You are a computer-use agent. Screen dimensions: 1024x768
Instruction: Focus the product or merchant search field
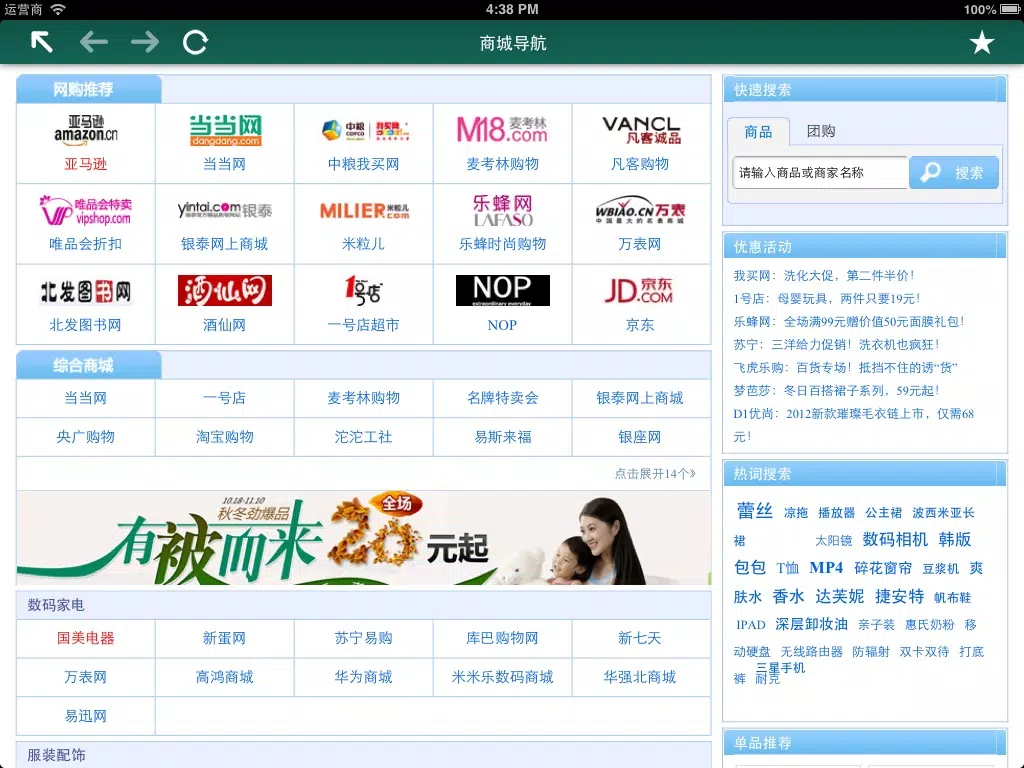click(x=820, y=172)
